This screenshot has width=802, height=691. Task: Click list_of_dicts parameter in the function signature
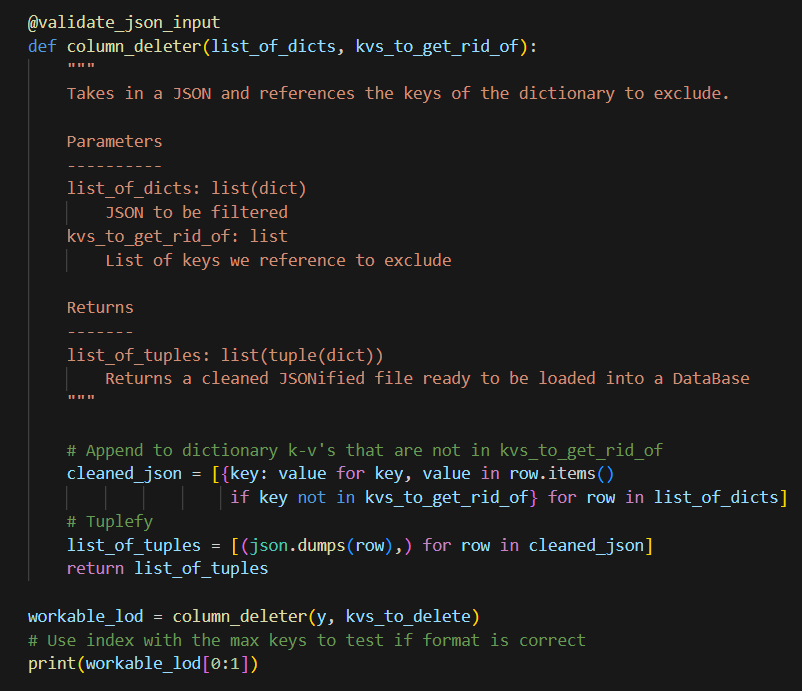264,46
